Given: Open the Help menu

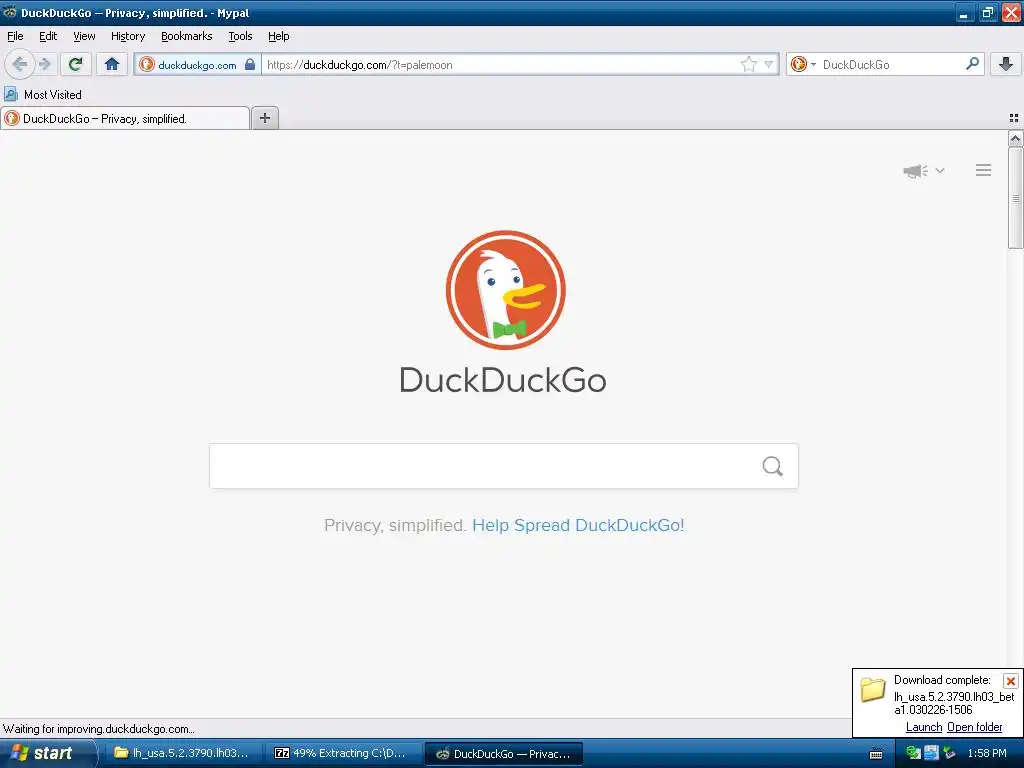Looking at the screenshot, I should [278, 36].
